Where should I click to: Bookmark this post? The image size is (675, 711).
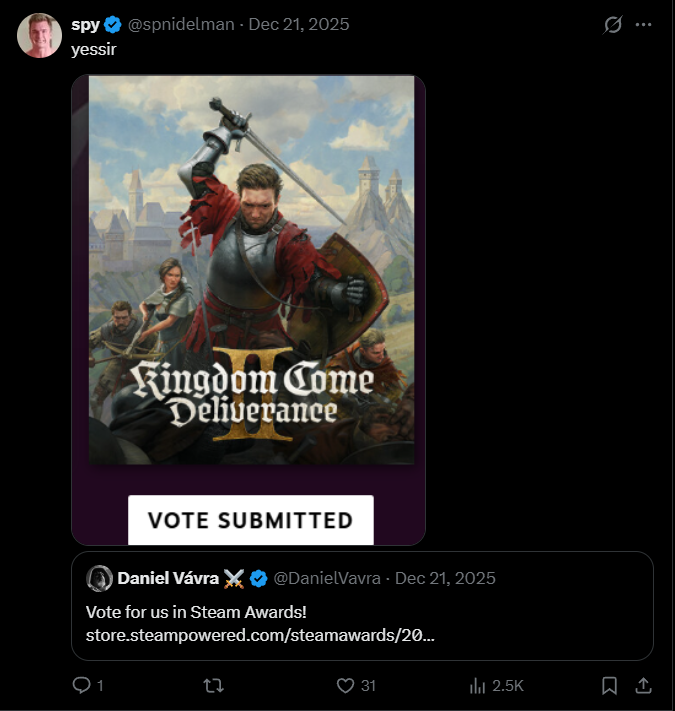(609, 685)
